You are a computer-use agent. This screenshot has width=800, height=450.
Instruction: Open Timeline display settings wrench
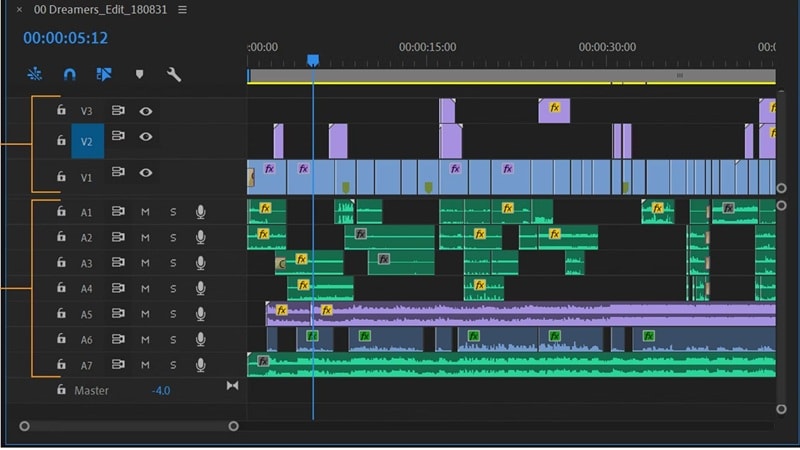(173, 74)
